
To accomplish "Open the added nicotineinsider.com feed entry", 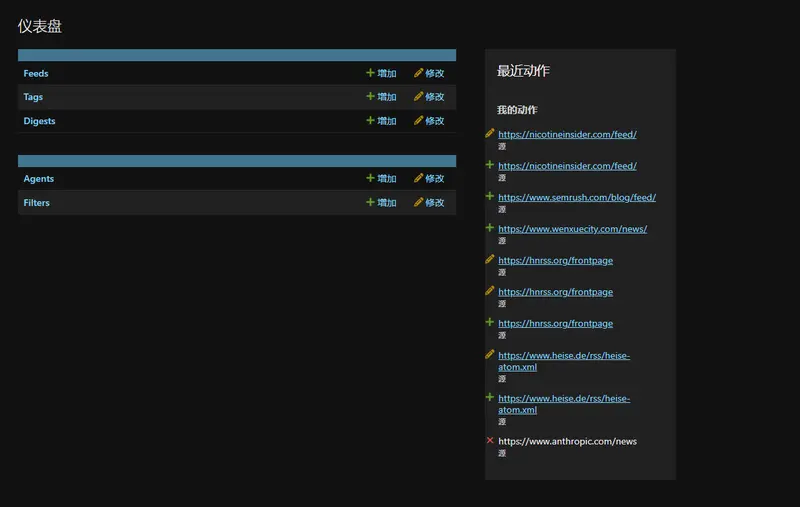I will [x=567, y=166].
